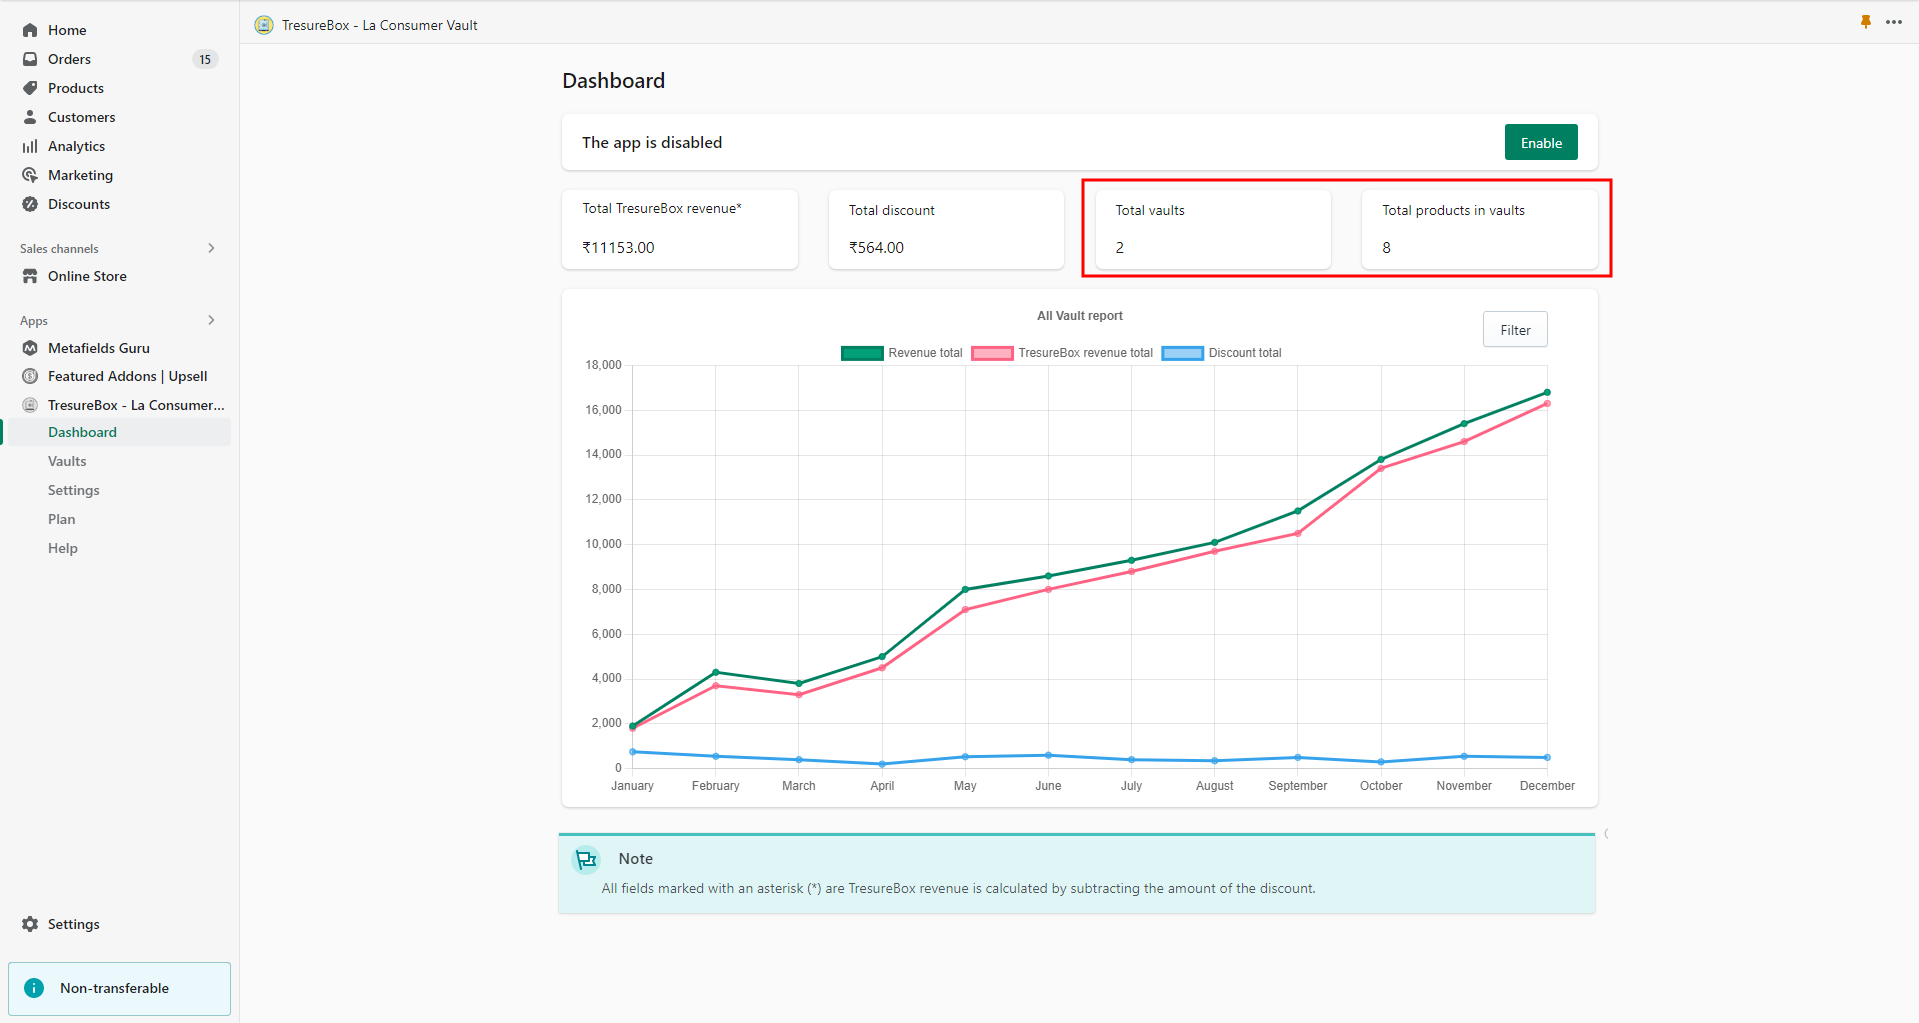
Task: Click the All Vault report title
Action: [1079, 316]
